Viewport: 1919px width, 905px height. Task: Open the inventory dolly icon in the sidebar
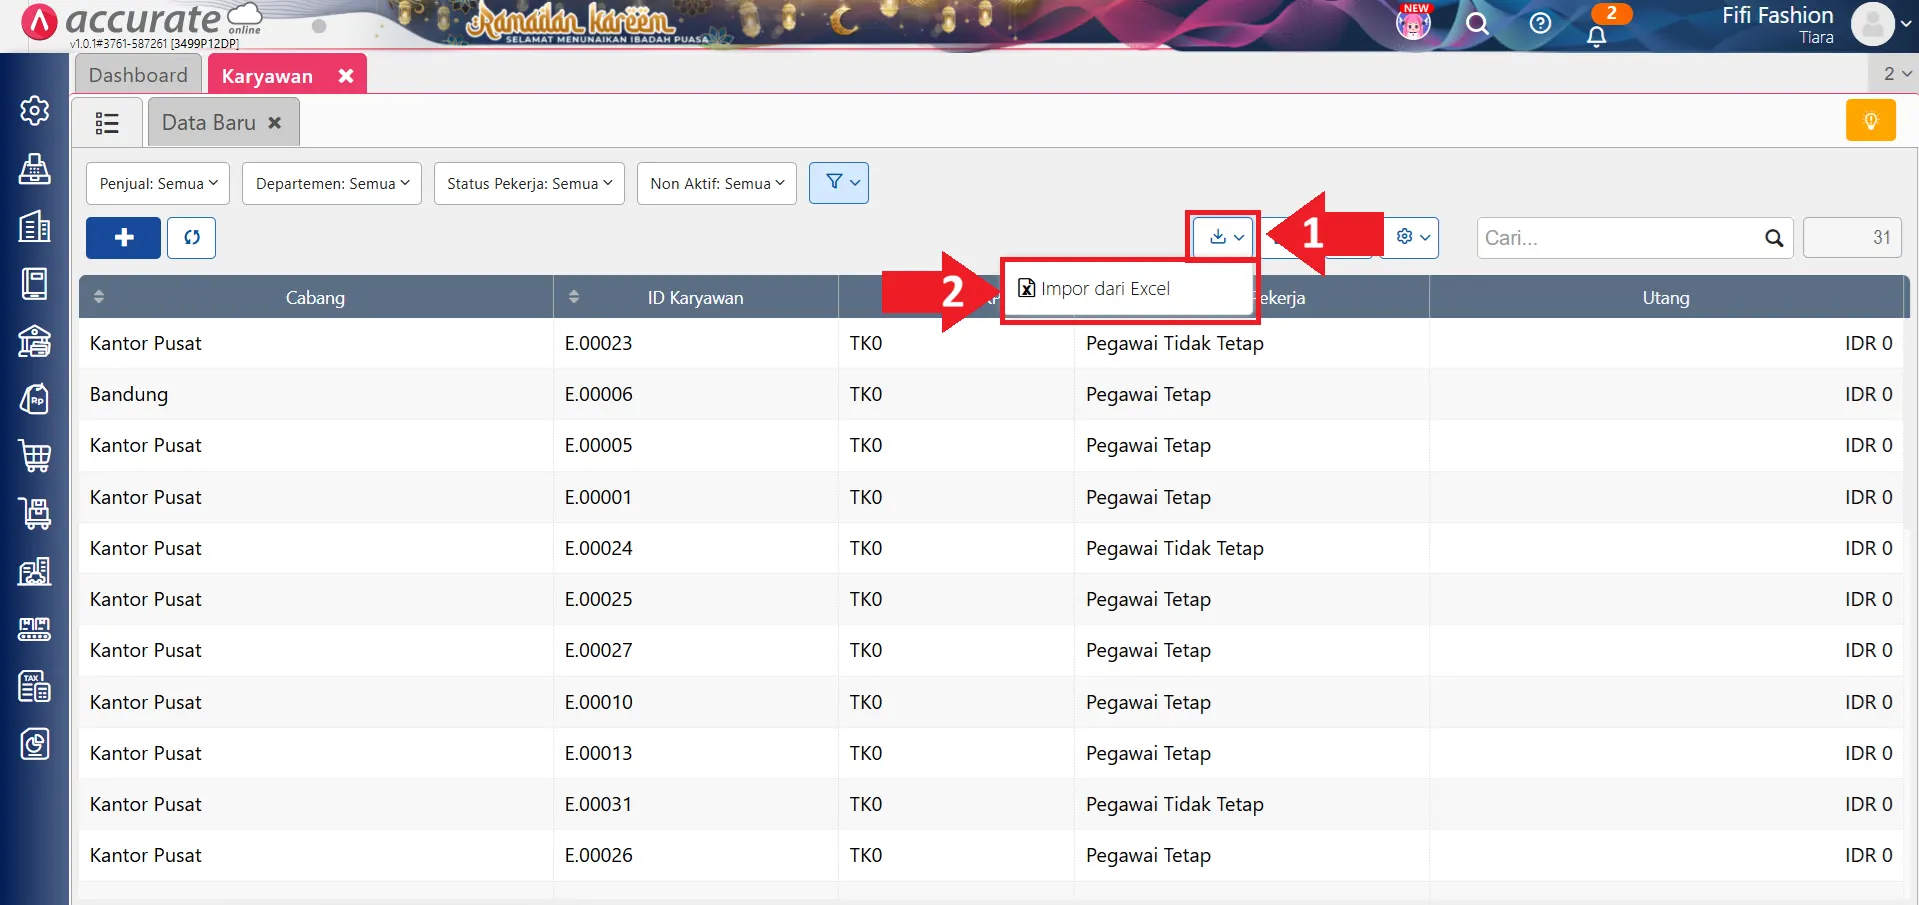(35, 513)
